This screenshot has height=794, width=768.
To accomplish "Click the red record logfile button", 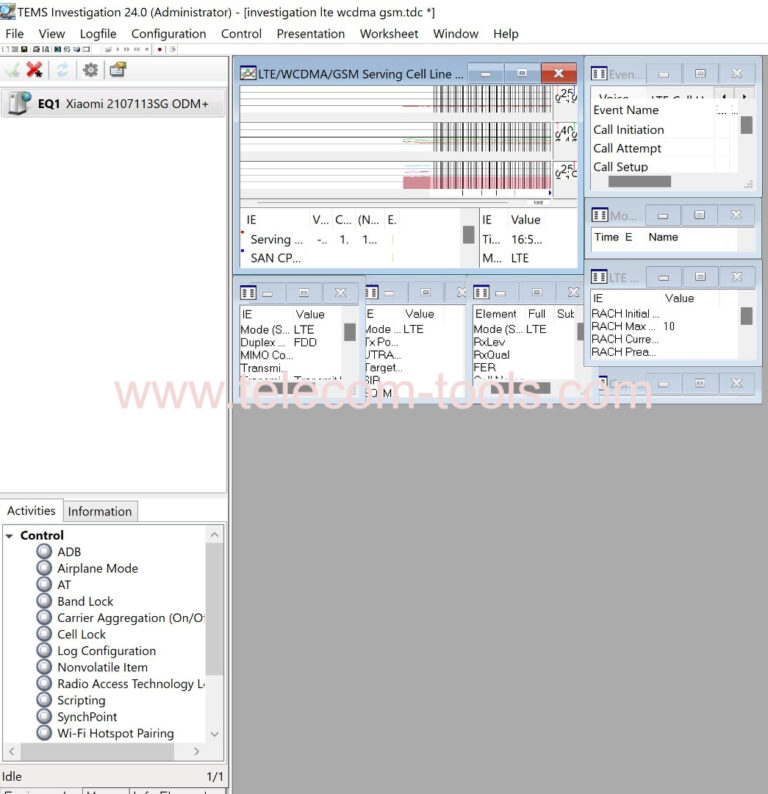I will (x=159, y=49).
